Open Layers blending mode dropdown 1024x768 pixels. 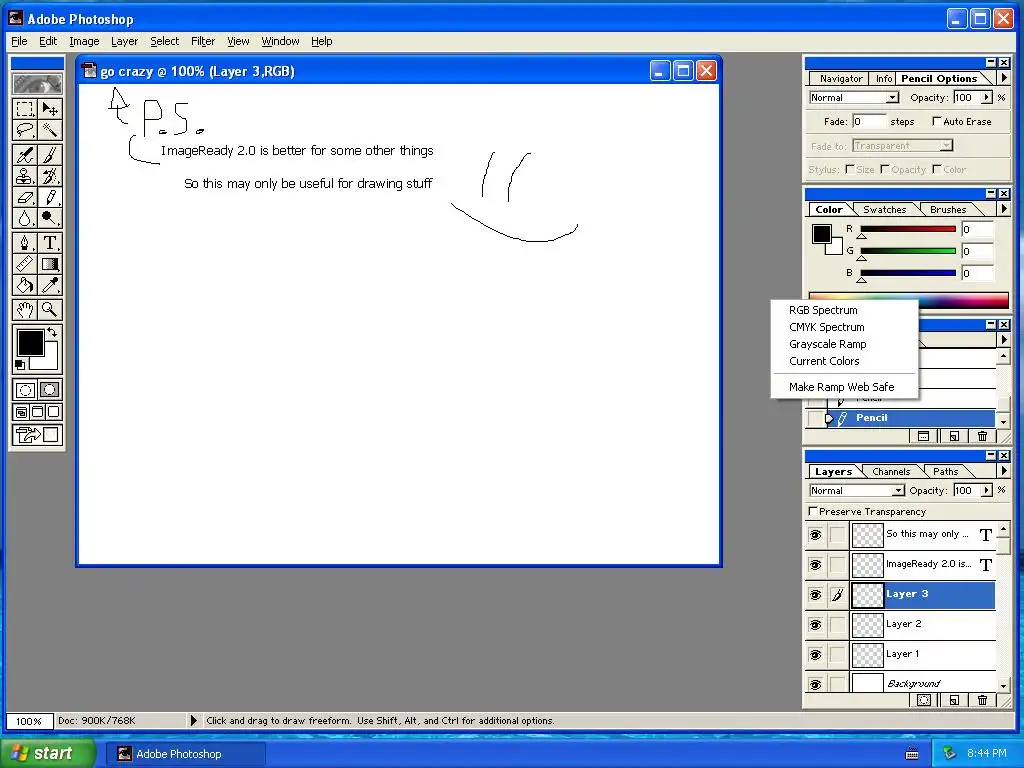click(899, 490)
